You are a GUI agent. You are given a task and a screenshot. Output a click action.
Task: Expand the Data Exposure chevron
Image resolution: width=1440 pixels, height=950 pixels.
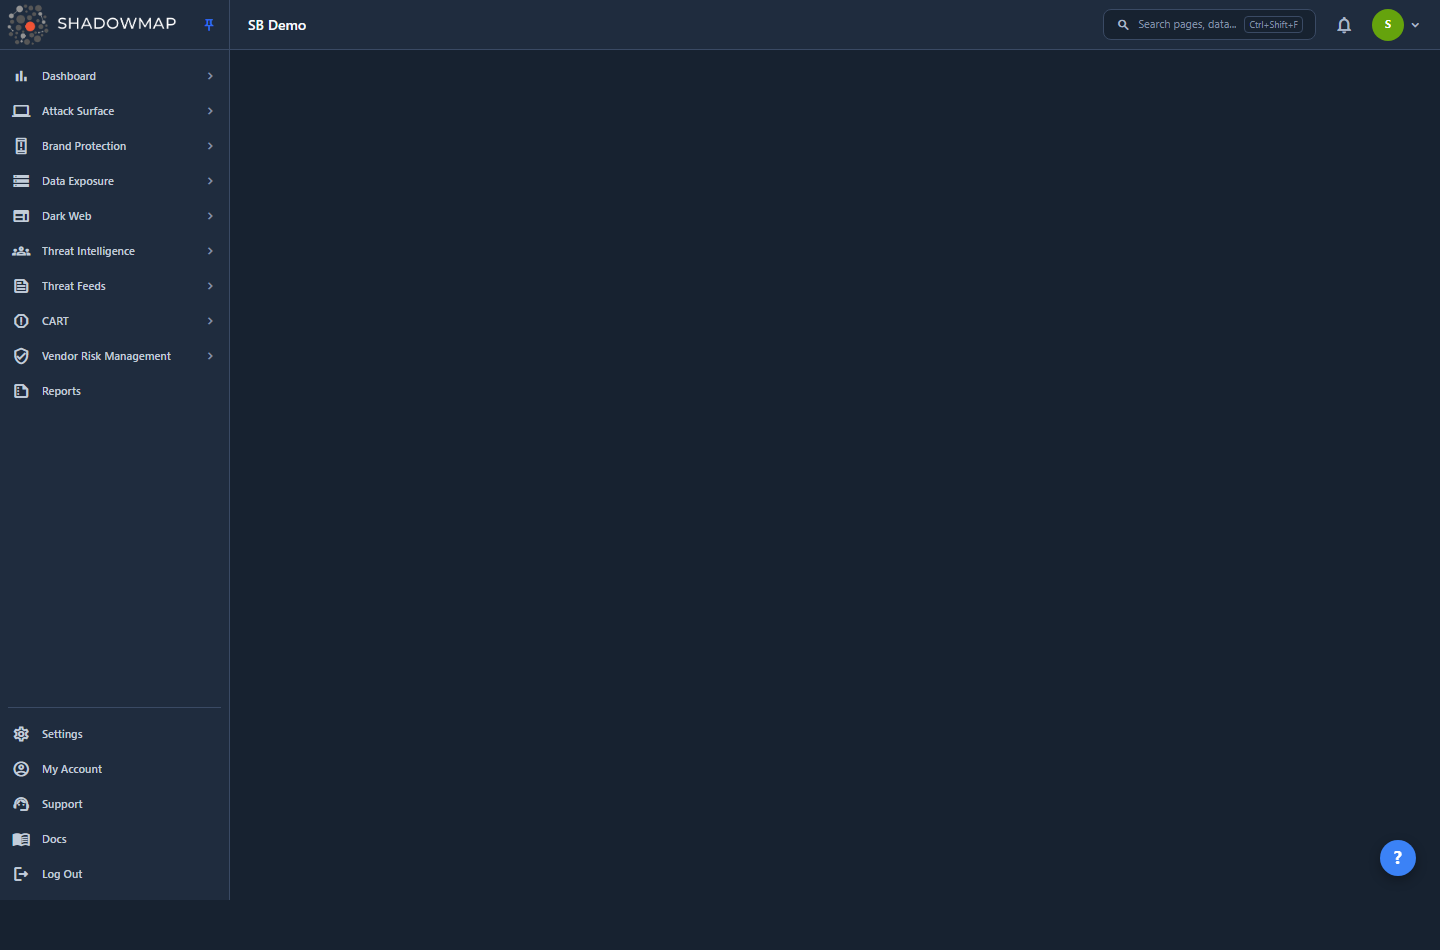click(210, 181)
